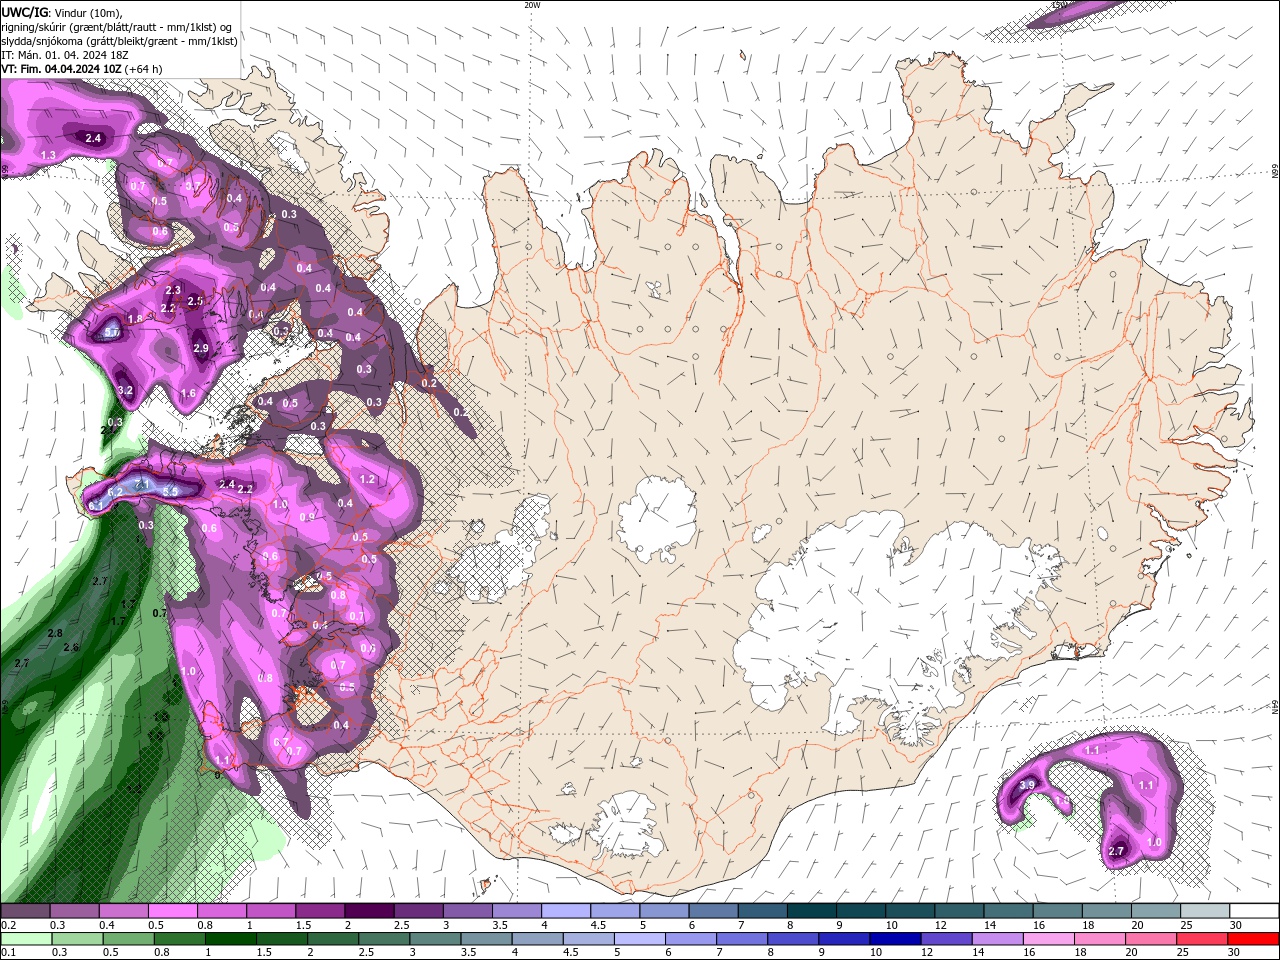Select darkest green swatch between 1 and 1.5

pyautogui.click(x=229, y=939)
